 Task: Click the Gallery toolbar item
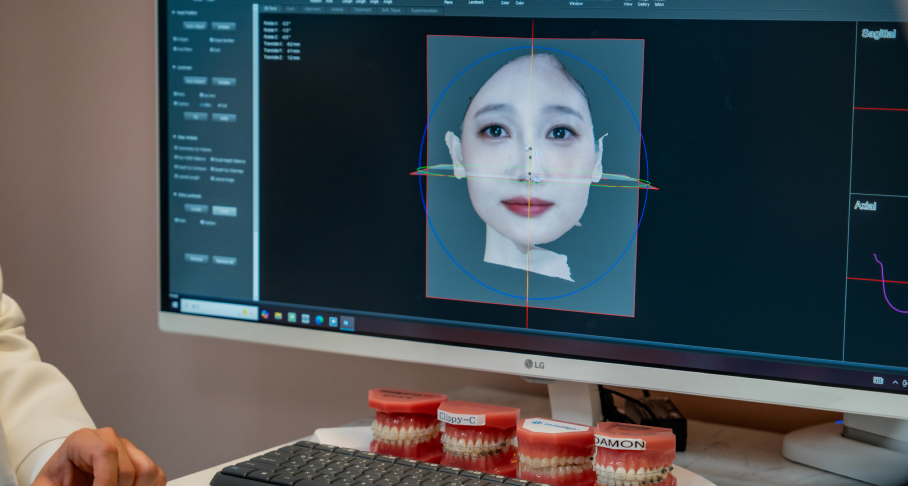644,4
